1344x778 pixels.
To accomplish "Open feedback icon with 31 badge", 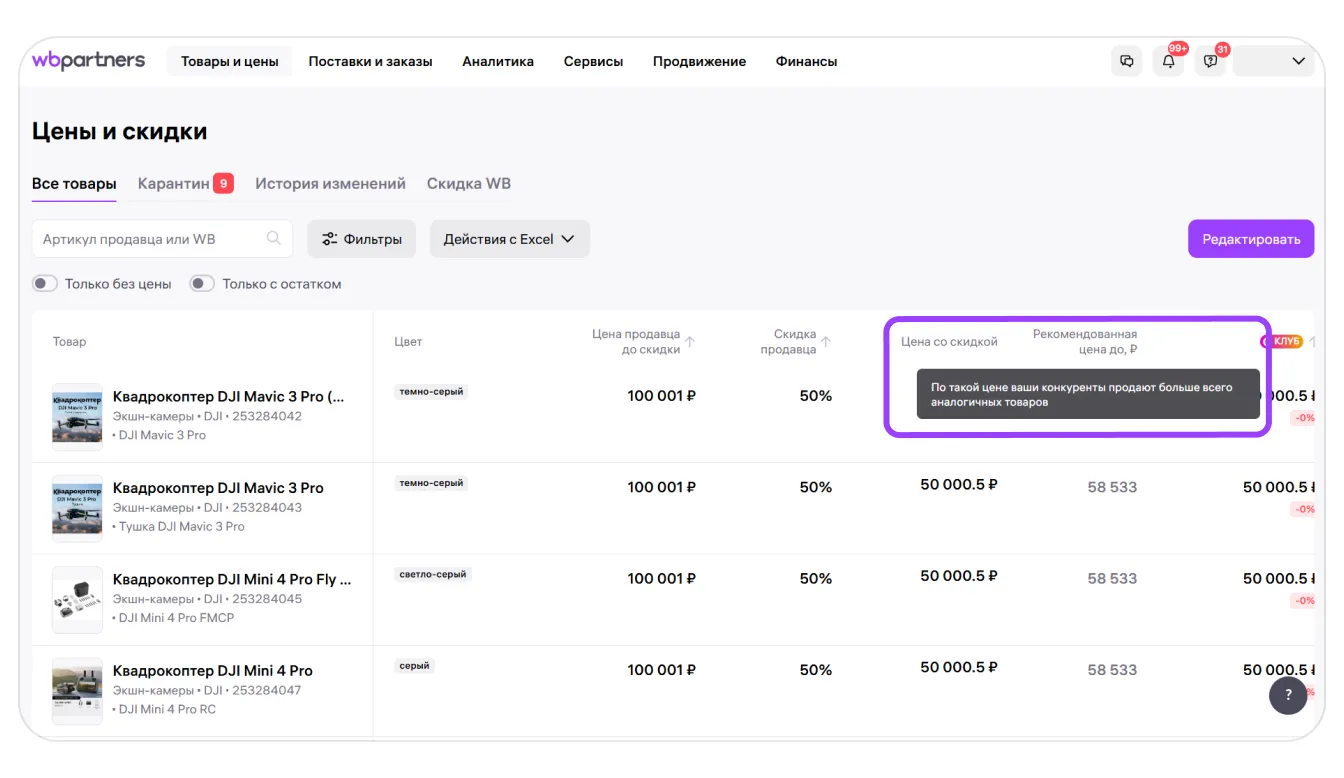I will 1210,61.
